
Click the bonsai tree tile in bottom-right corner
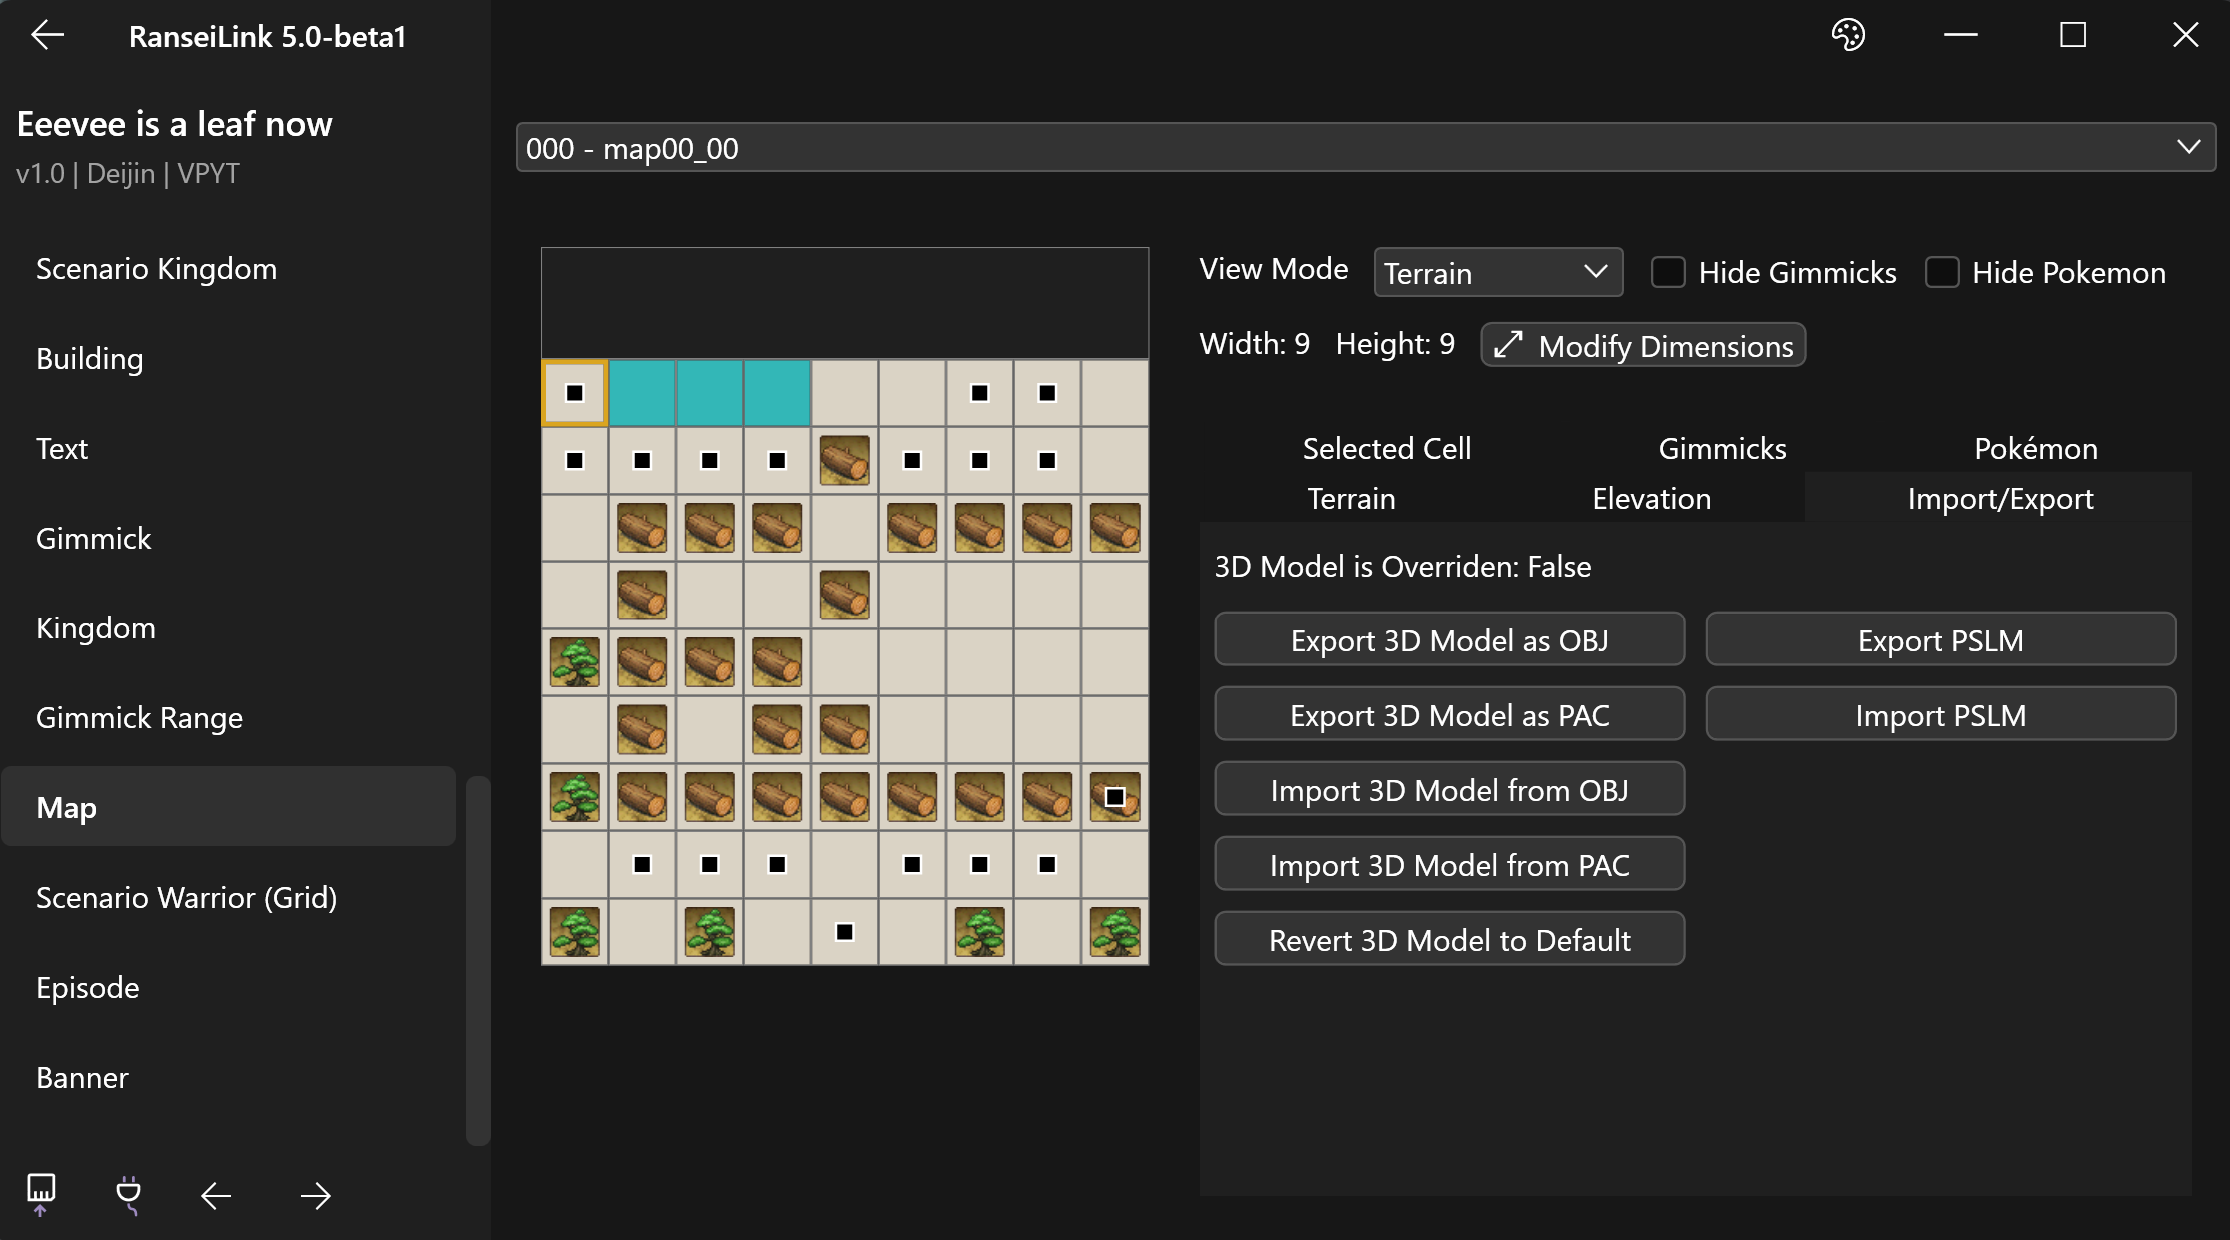[1114, 932]
